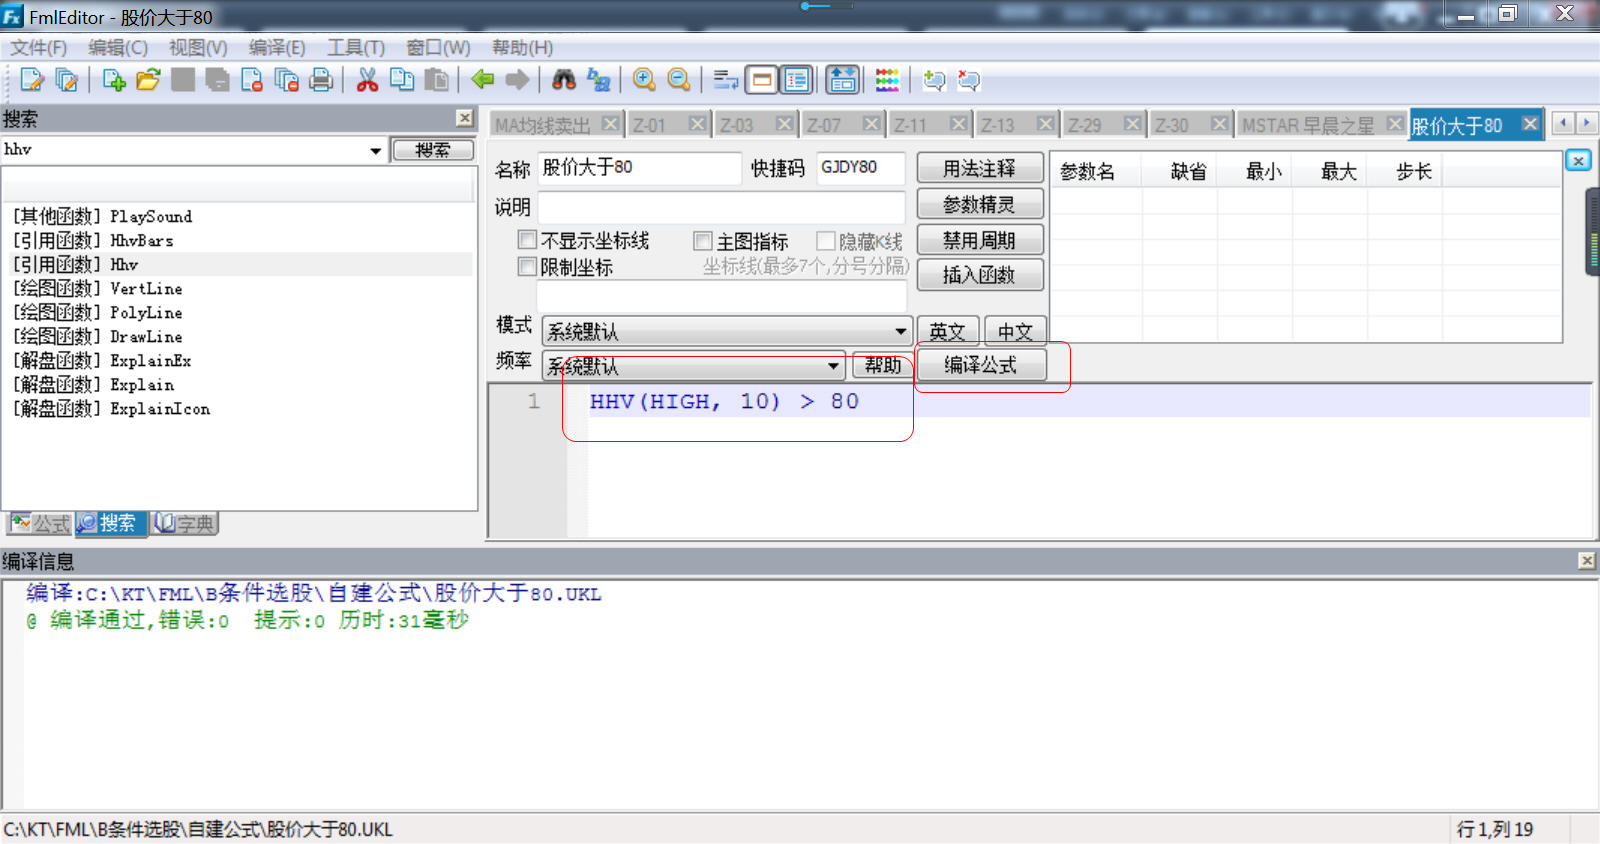Enable 不显示坐标线 checkbox
Viewport: 1600px width, 844px height.
pos(527,240)
